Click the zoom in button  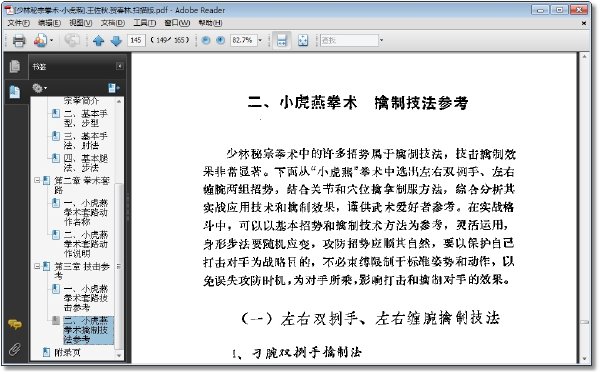click(220, 40)
